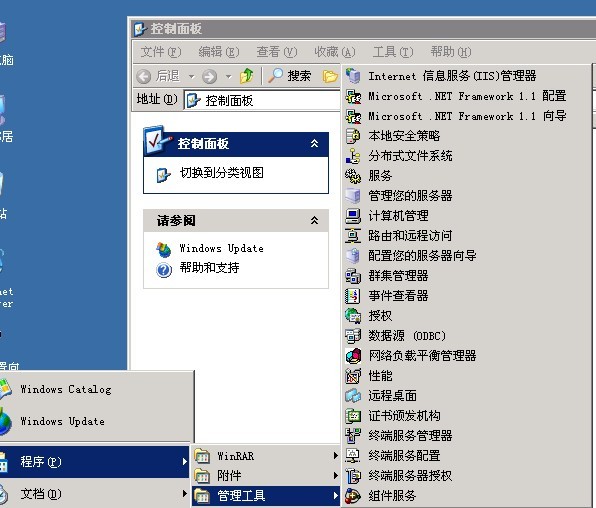Click the 地址 bar field
Screen dimensions: 596x508
pyautogui.click(x=262, y=100)
